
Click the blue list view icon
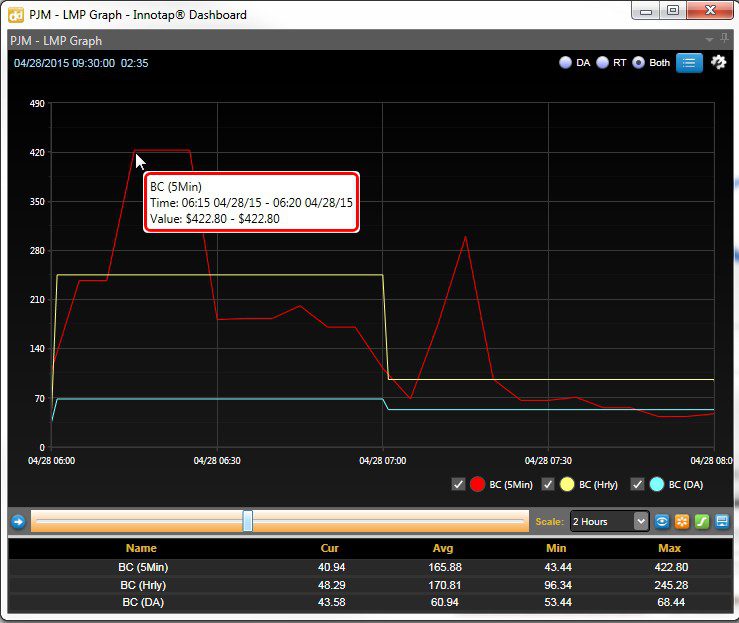click(689, 63)
